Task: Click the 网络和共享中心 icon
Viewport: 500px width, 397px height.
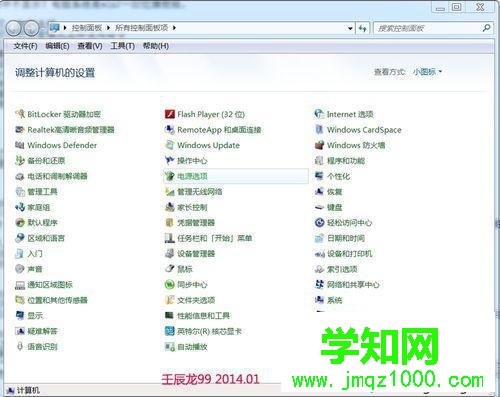Action: (319, 284)
